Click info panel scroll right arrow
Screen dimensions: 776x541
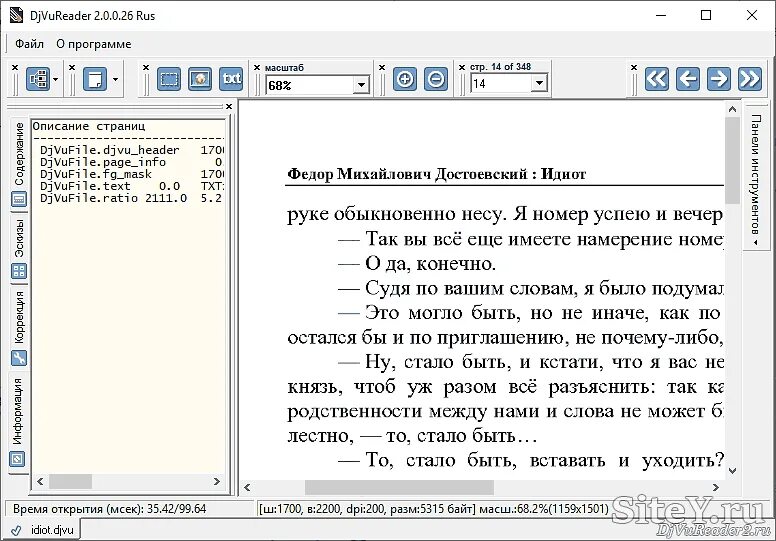point(216,481)
